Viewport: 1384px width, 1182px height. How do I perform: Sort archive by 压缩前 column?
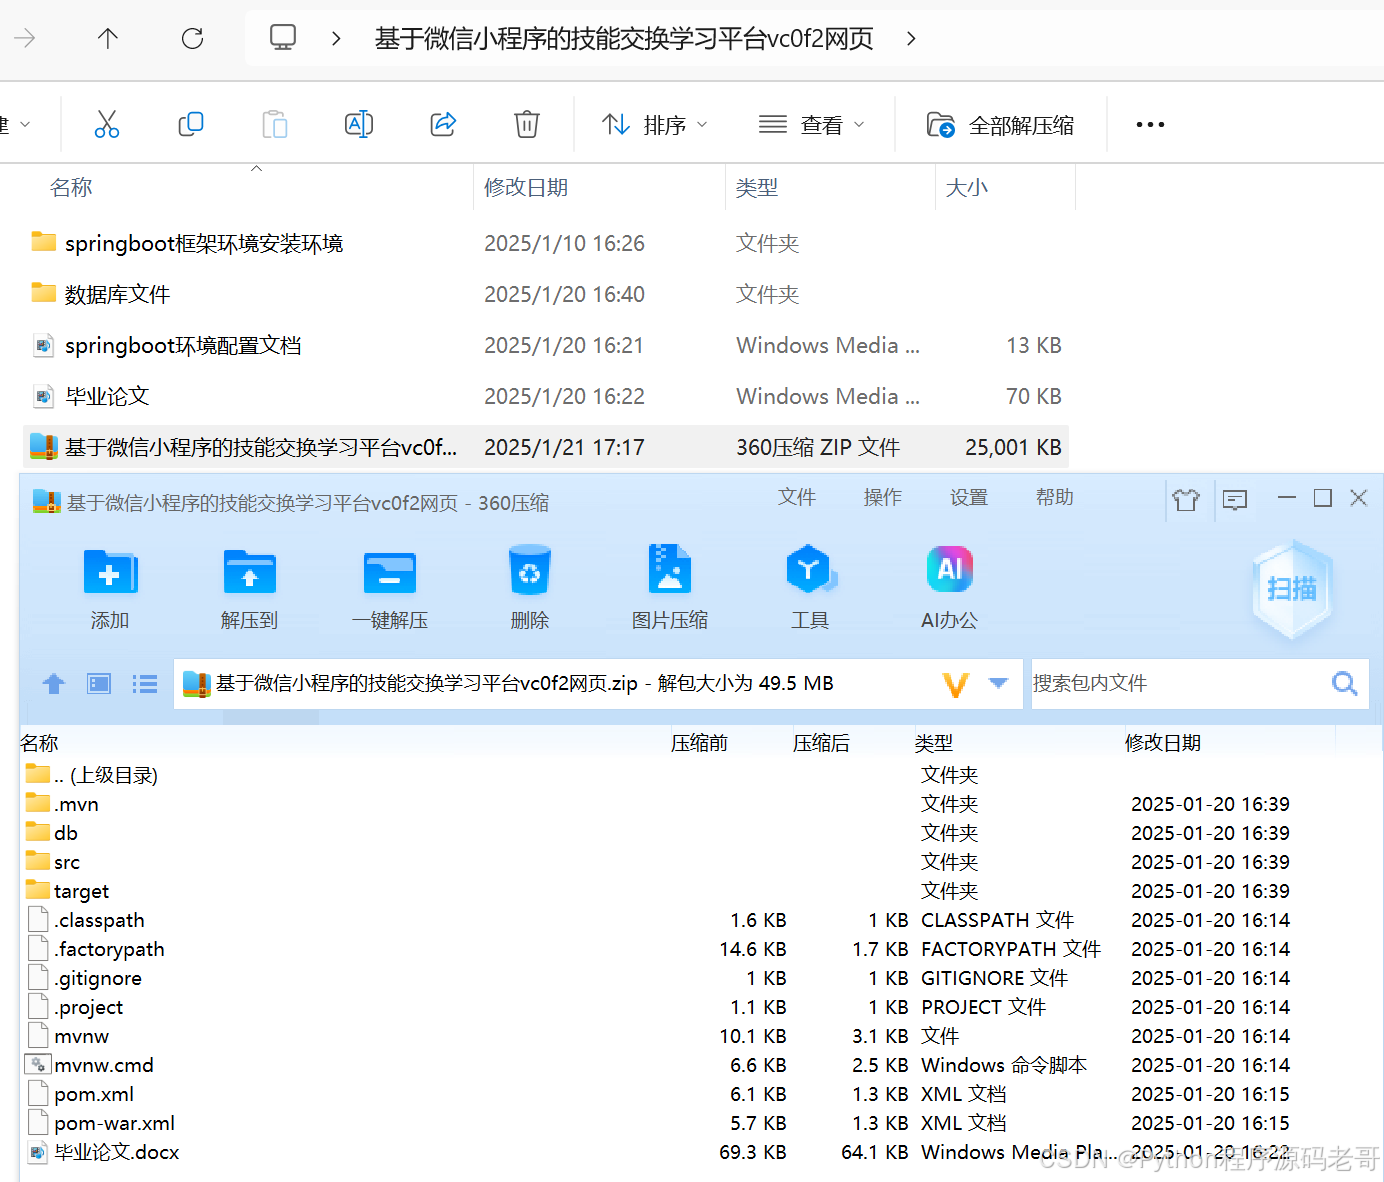[699, 743]
